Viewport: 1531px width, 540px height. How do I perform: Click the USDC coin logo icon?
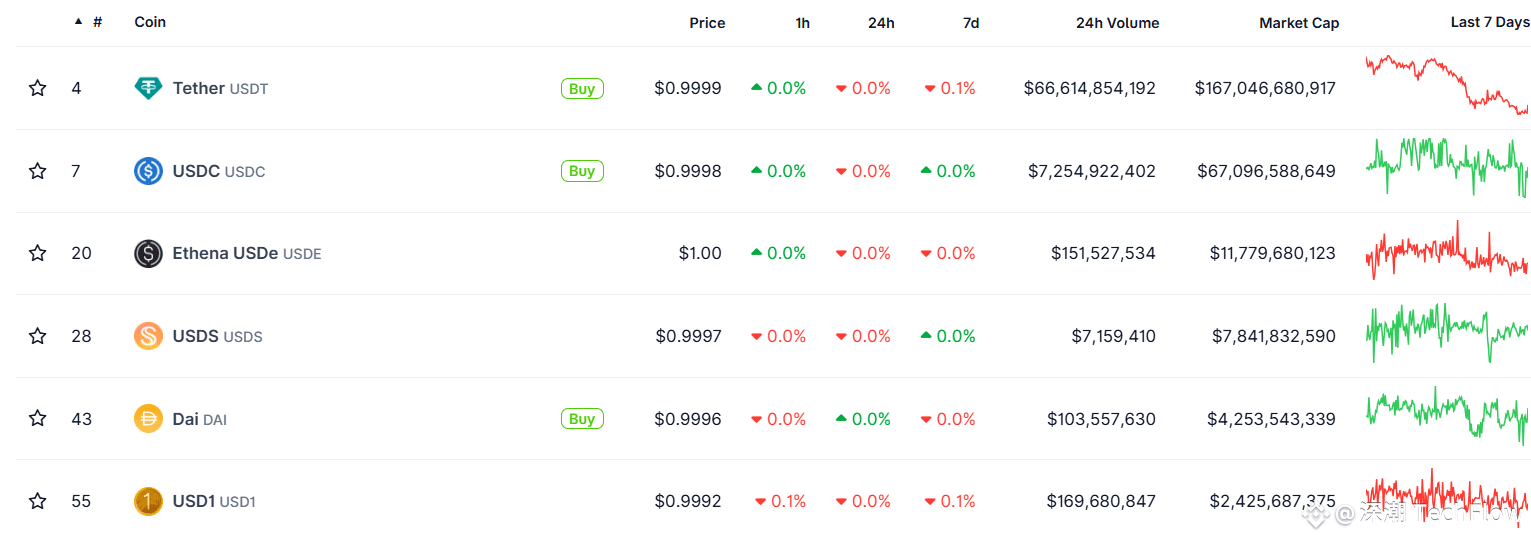pyautogui.click(x=148, y=171)
